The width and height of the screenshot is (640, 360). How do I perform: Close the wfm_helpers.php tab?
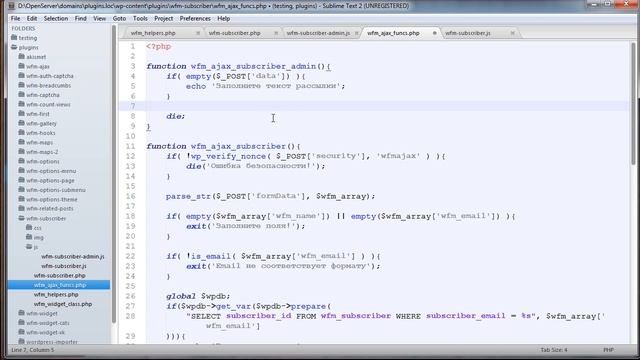[198, 33]
